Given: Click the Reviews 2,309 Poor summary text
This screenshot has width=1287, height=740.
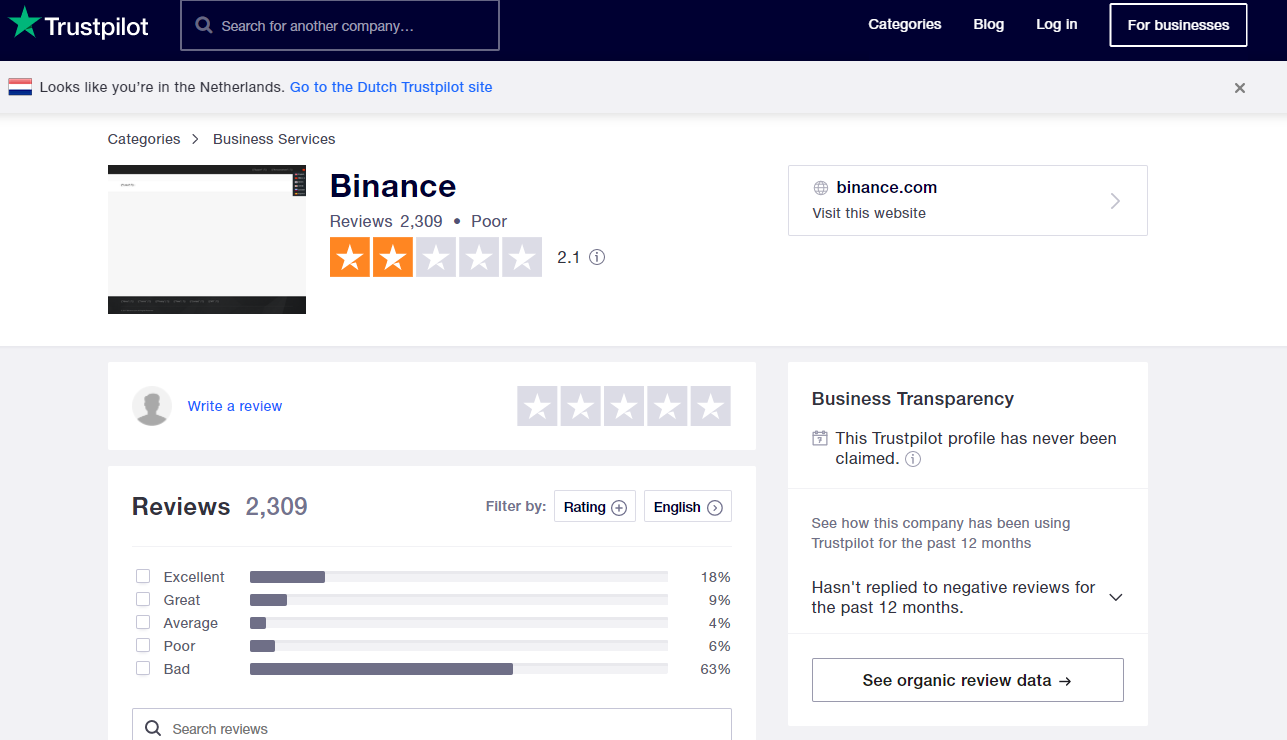Looking at the screenshot, I should [418, 221].
